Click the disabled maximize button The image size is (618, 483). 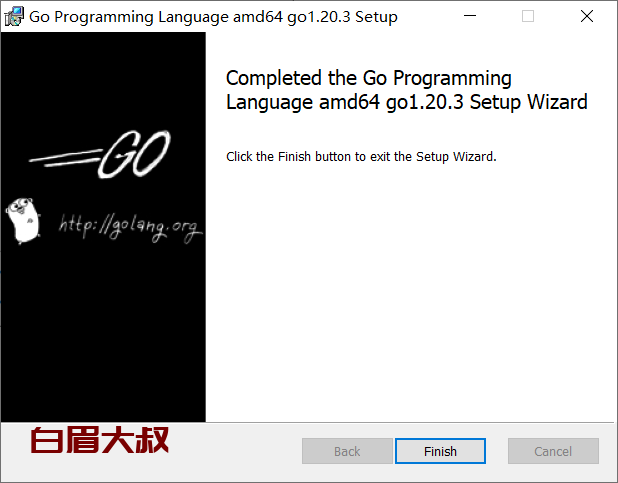528,16
